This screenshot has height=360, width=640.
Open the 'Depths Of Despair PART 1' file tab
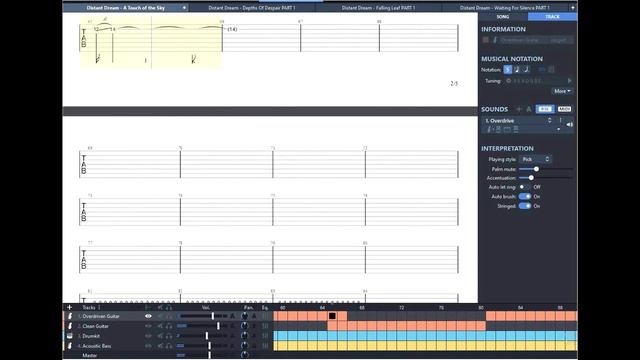(x=251, y=8)
